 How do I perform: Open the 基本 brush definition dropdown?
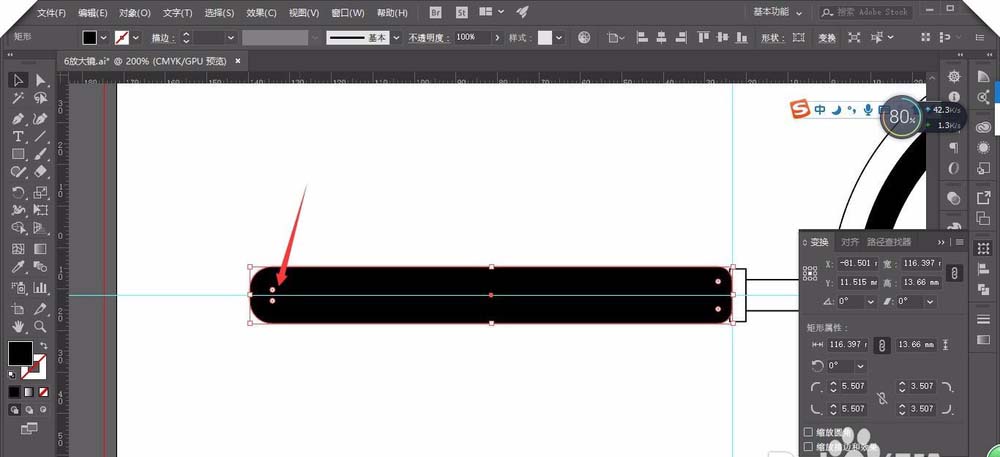[x=397, y=38]
